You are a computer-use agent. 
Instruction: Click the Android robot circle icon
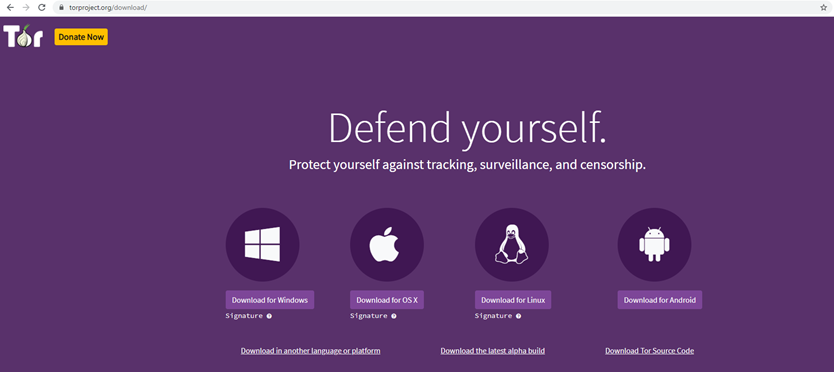pos(654,244)
